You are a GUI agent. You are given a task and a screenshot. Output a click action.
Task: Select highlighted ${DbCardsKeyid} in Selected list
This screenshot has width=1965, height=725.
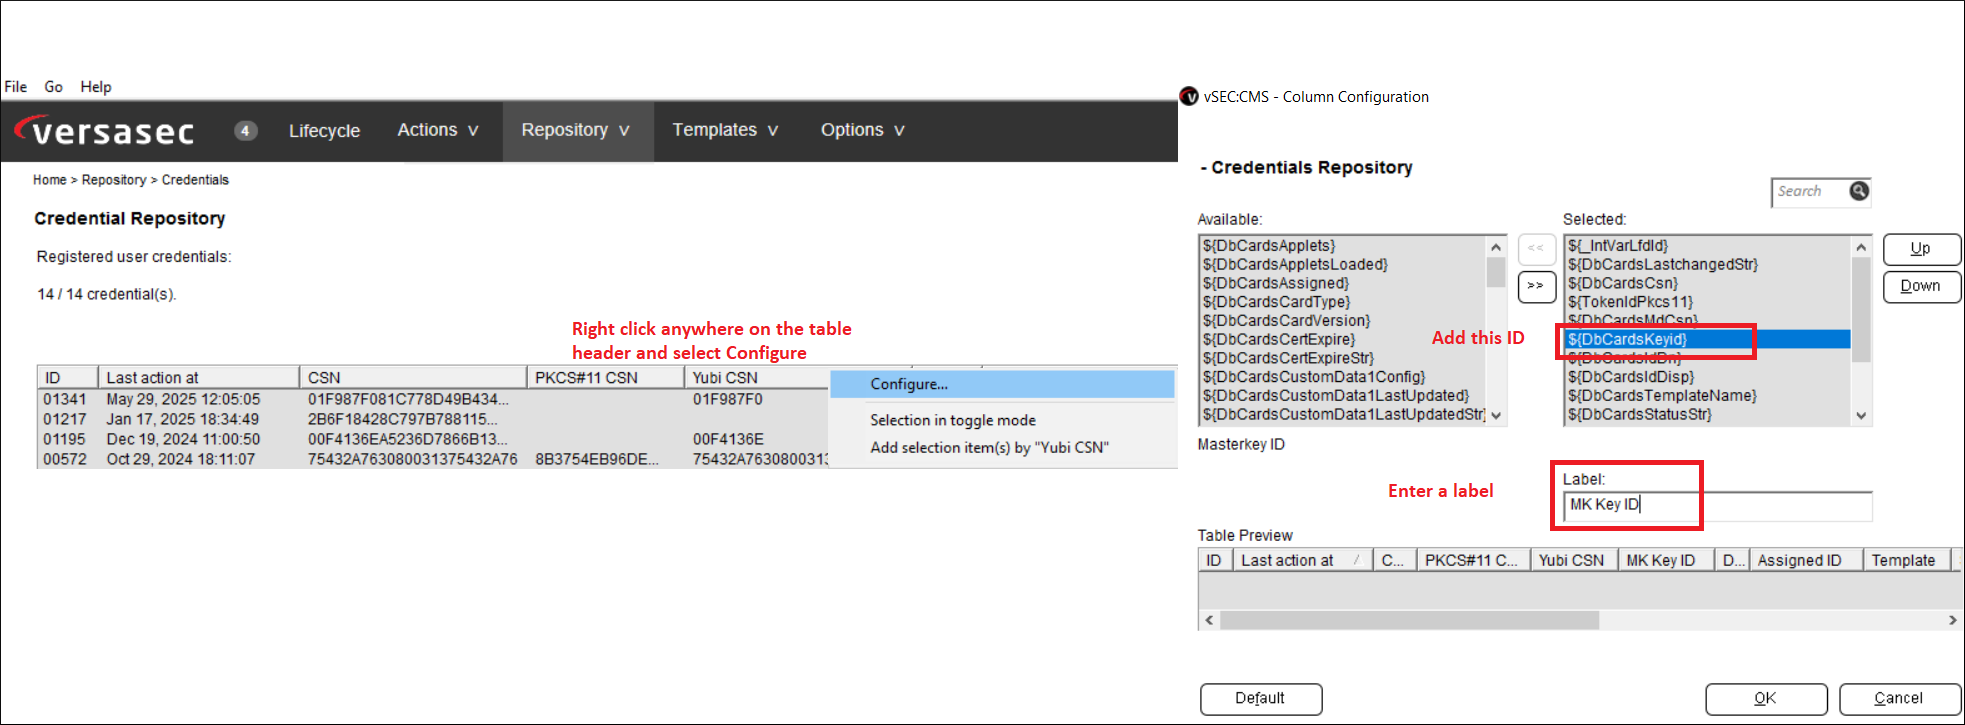1708,339
